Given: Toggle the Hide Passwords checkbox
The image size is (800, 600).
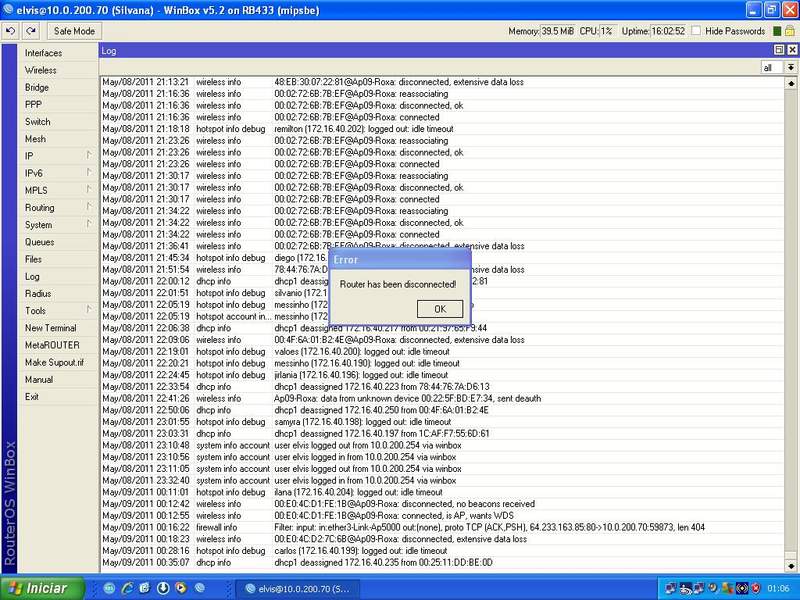Looking at the screenshot, I should point(696,31).
